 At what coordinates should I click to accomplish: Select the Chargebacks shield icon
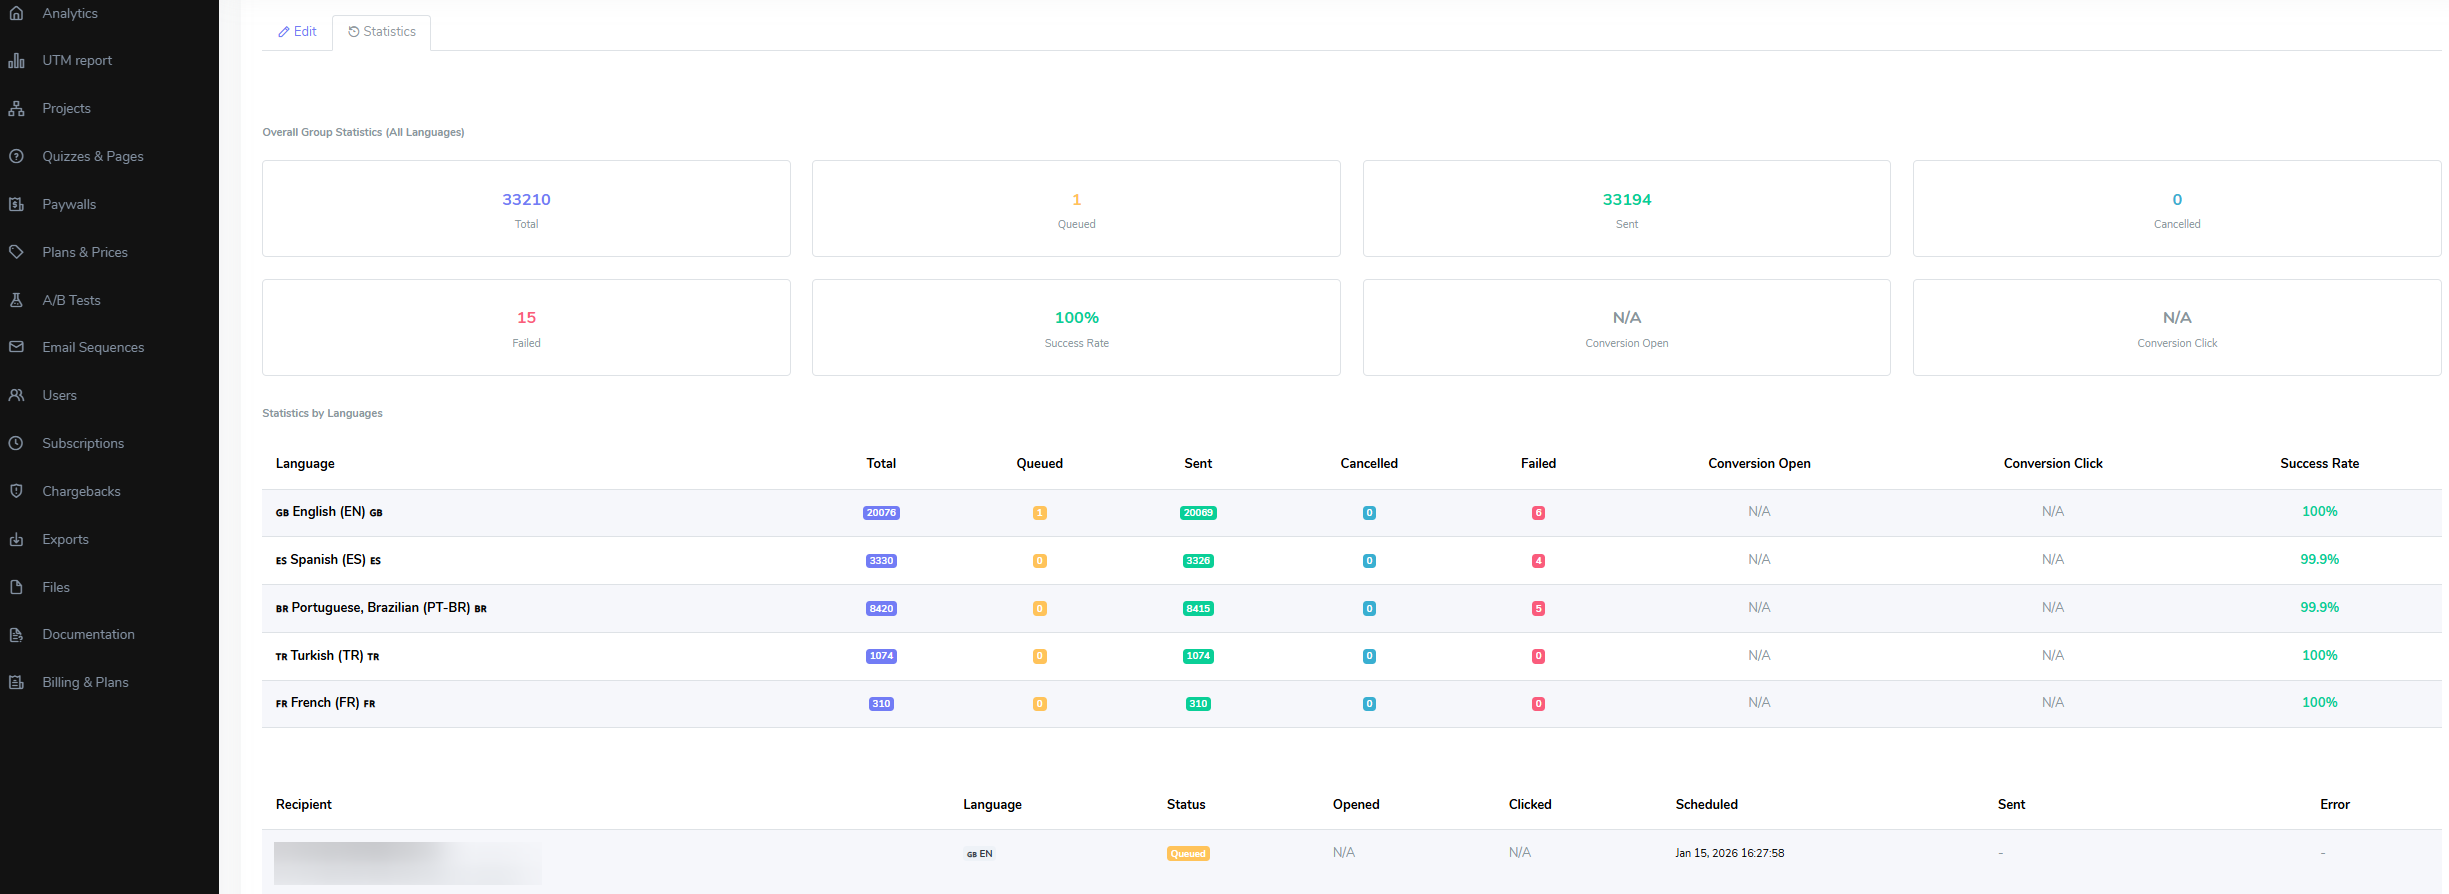(16, 491)
